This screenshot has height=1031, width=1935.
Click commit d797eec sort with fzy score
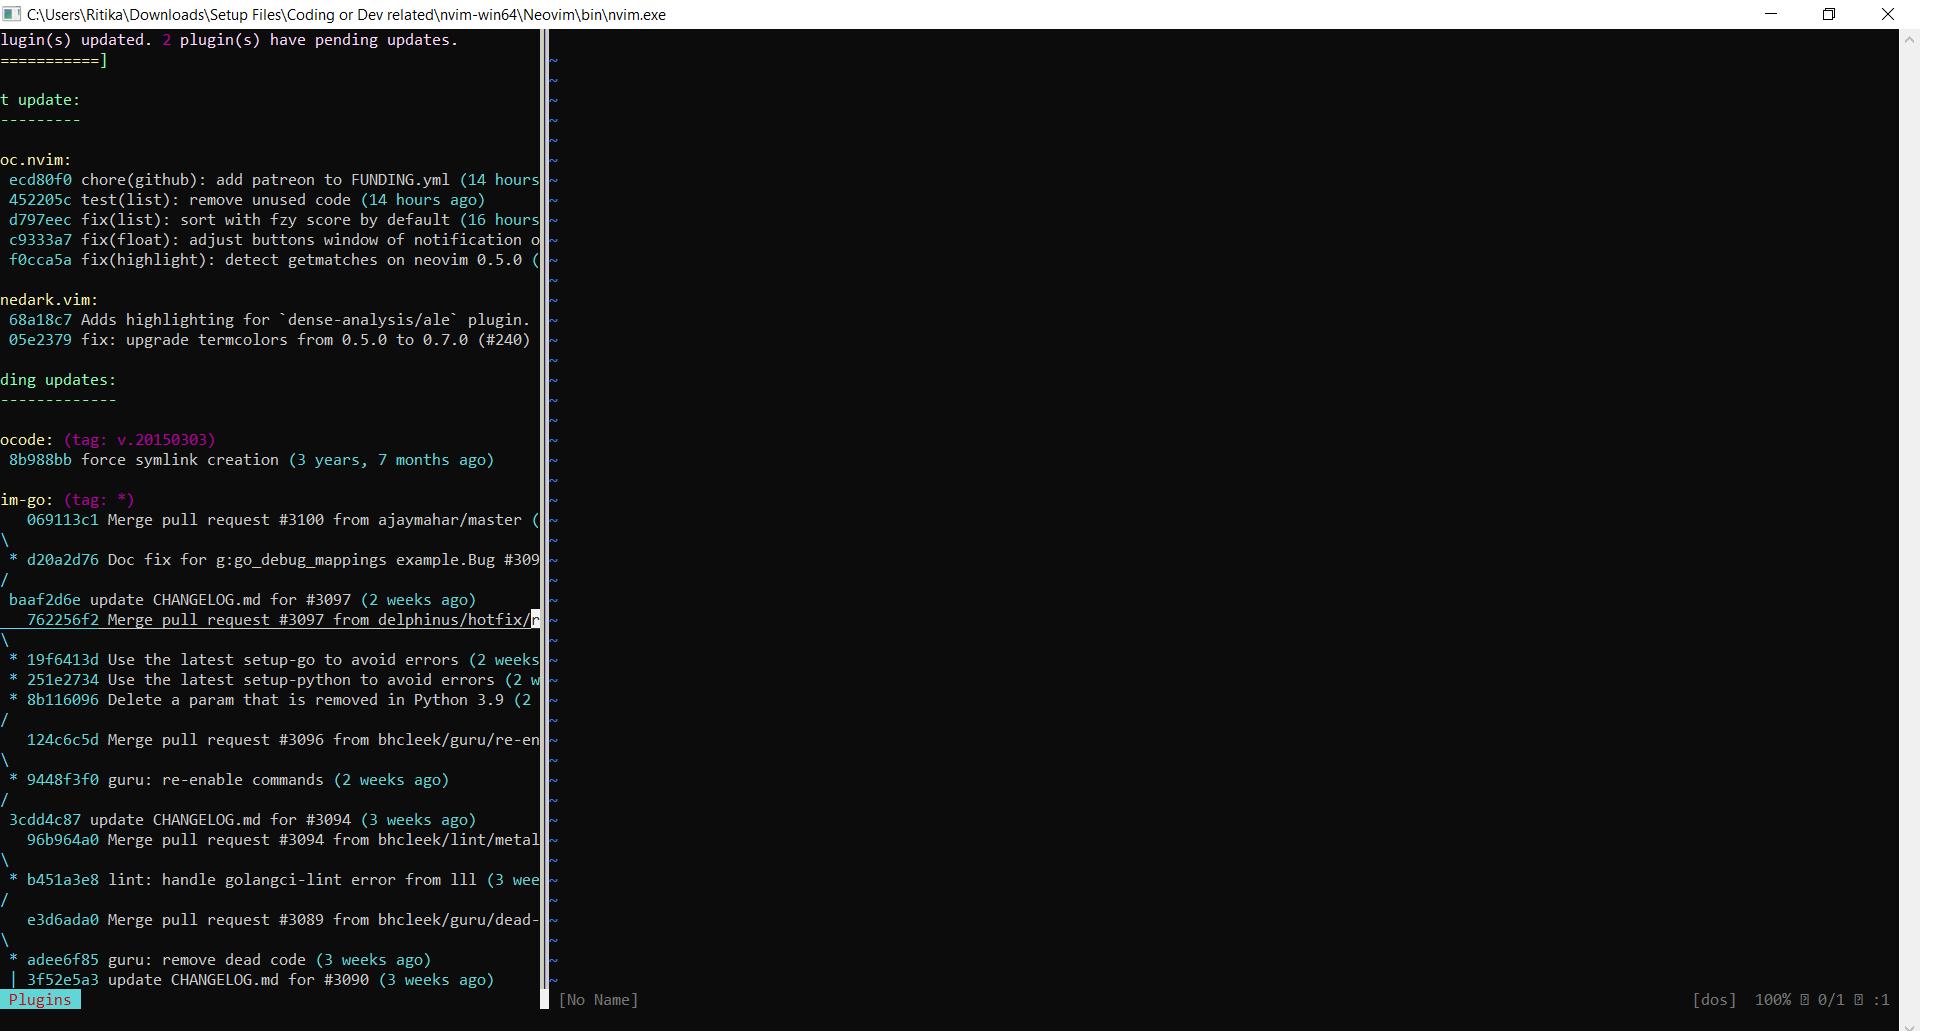[274, 220]
